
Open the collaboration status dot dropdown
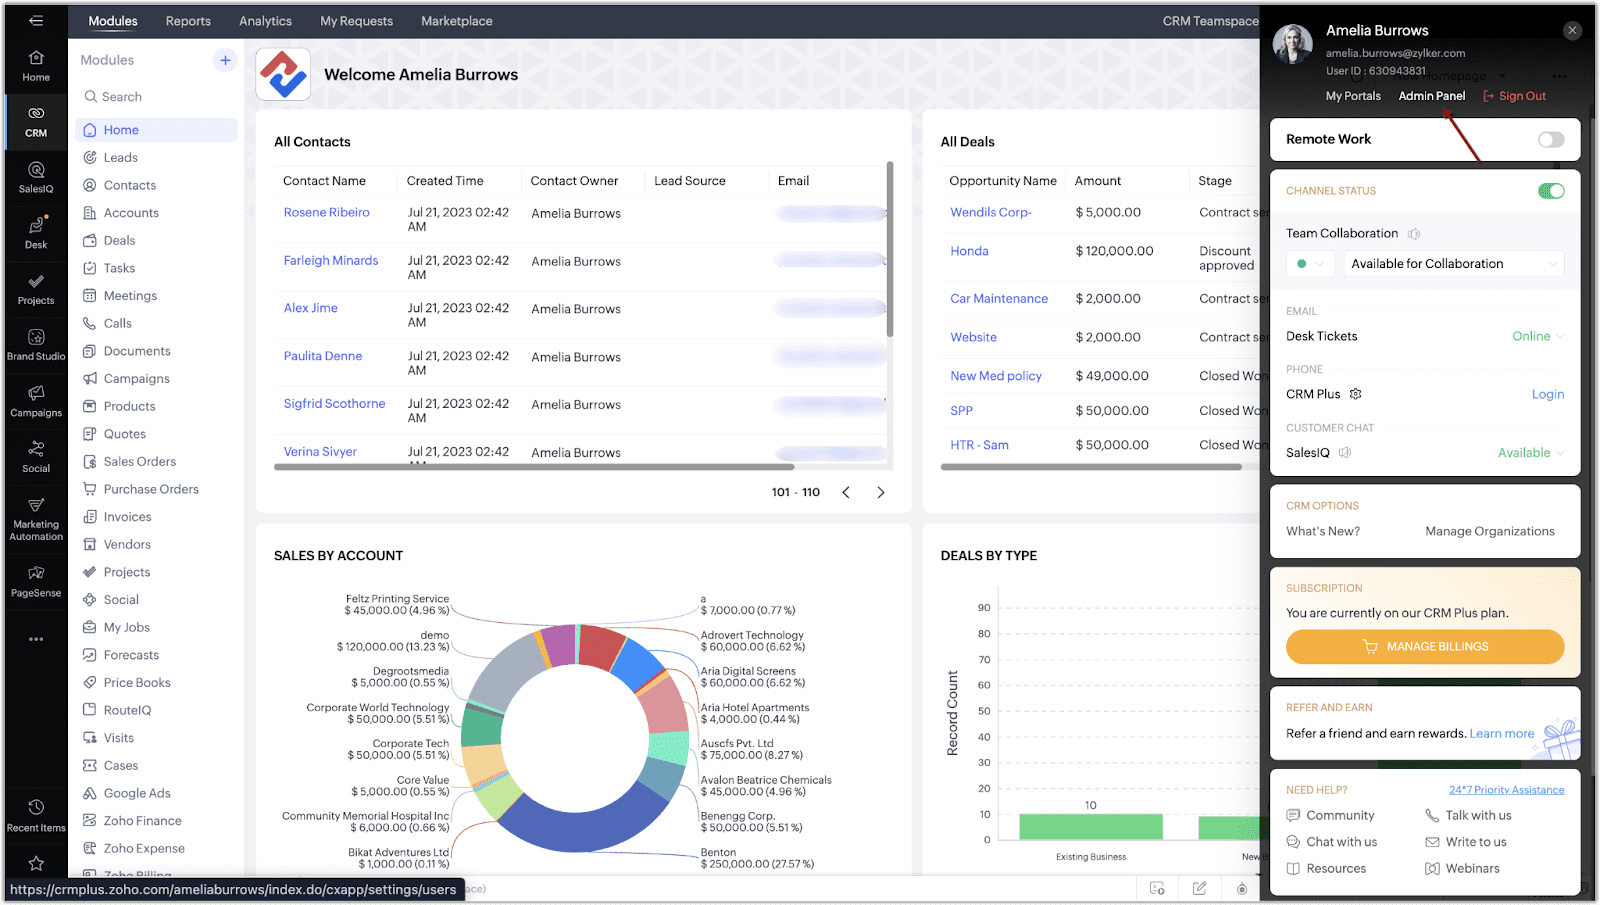[x=1310, y=263]
